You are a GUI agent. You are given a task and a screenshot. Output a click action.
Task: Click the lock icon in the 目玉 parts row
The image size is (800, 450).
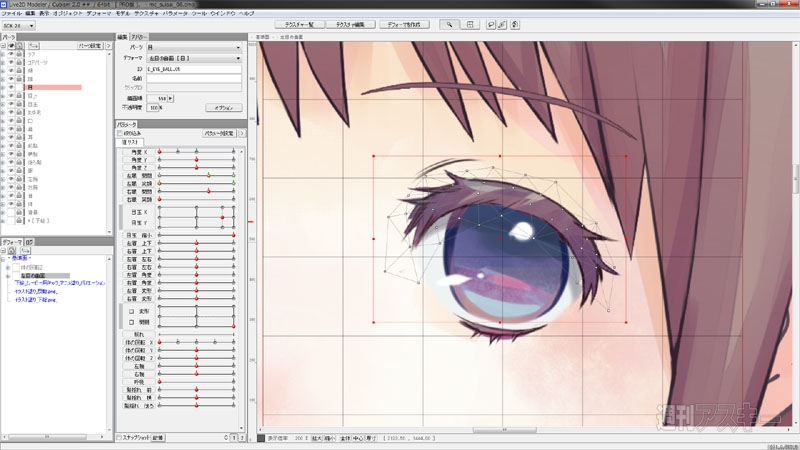tap(19, 104)
